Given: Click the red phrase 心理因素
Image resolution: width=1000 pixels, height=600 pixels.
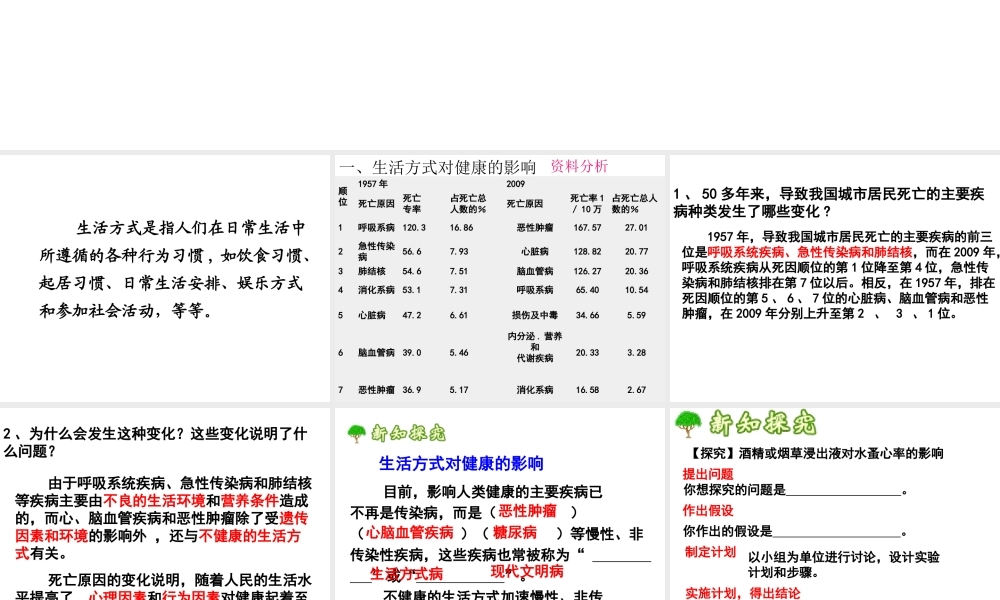Looking at the screenshot, I should point(117,595).
